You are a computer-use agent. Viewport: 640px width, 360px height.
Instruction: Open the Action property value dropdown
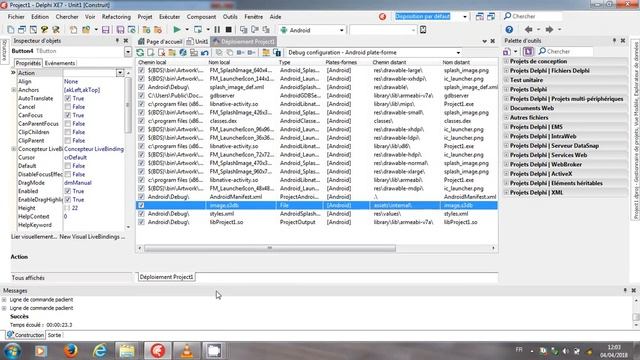click(120, 73)
